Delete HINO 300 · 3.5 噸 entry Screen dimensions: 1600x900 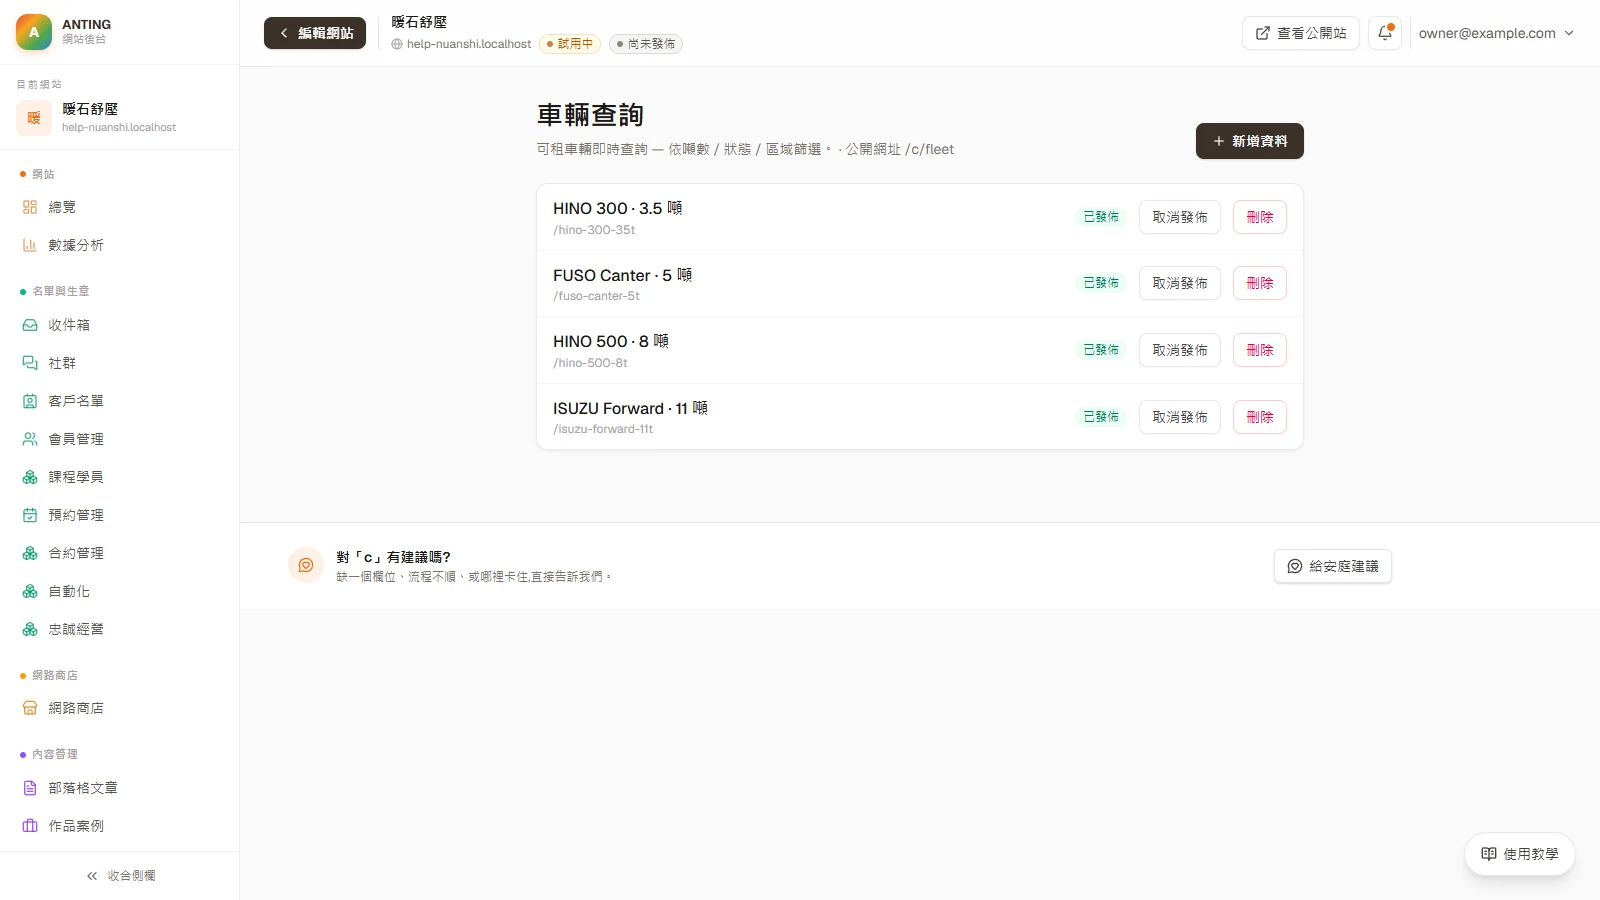click(x=1260, y=217)
